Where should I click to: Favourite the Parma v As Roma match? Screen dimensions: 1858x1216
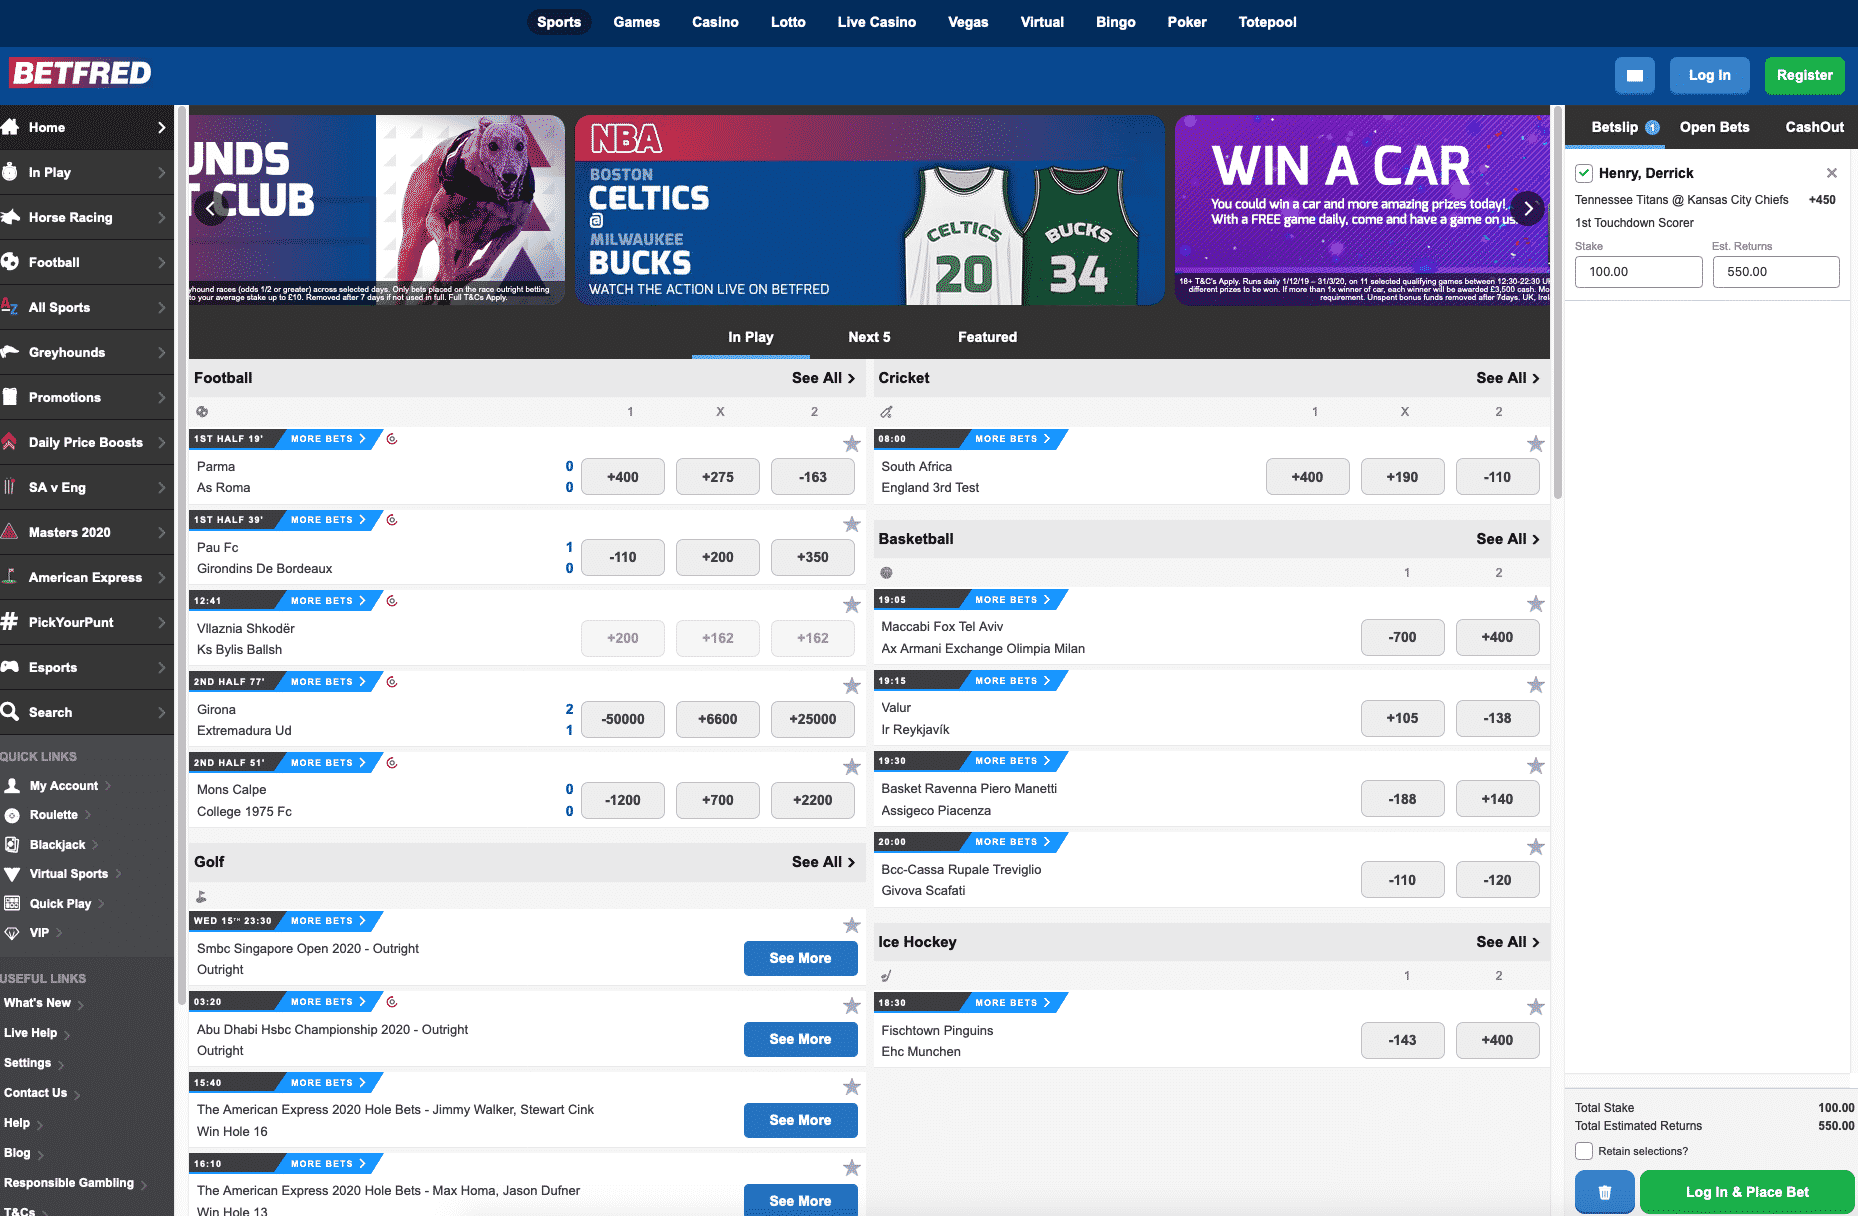coord(852,444)
